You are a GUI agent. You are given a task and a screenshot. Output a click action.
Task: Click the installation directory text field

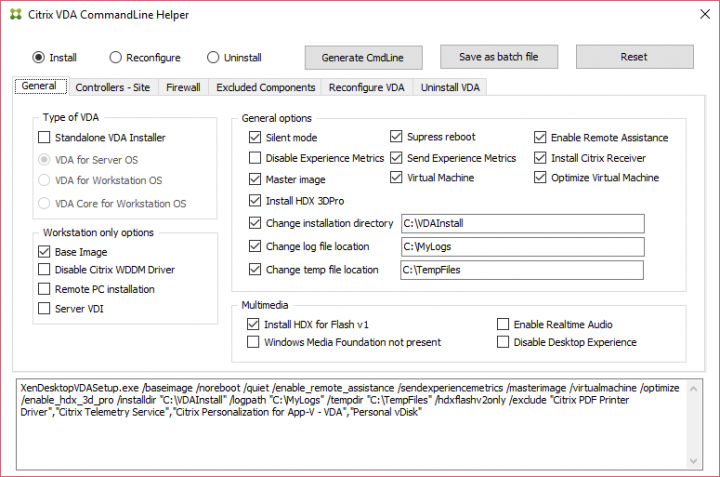tap(521, 223)
